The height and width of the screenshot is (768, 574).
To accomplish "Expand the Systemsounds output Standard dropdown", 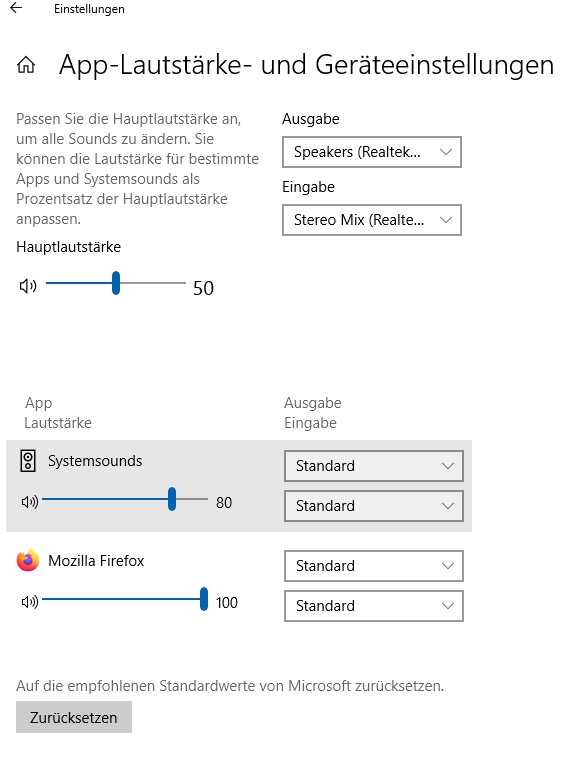I will [374, 466].
